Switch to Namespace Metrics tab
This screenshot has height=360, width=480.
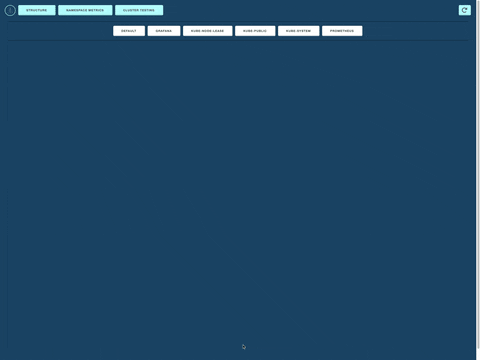[x=85, y=10]
